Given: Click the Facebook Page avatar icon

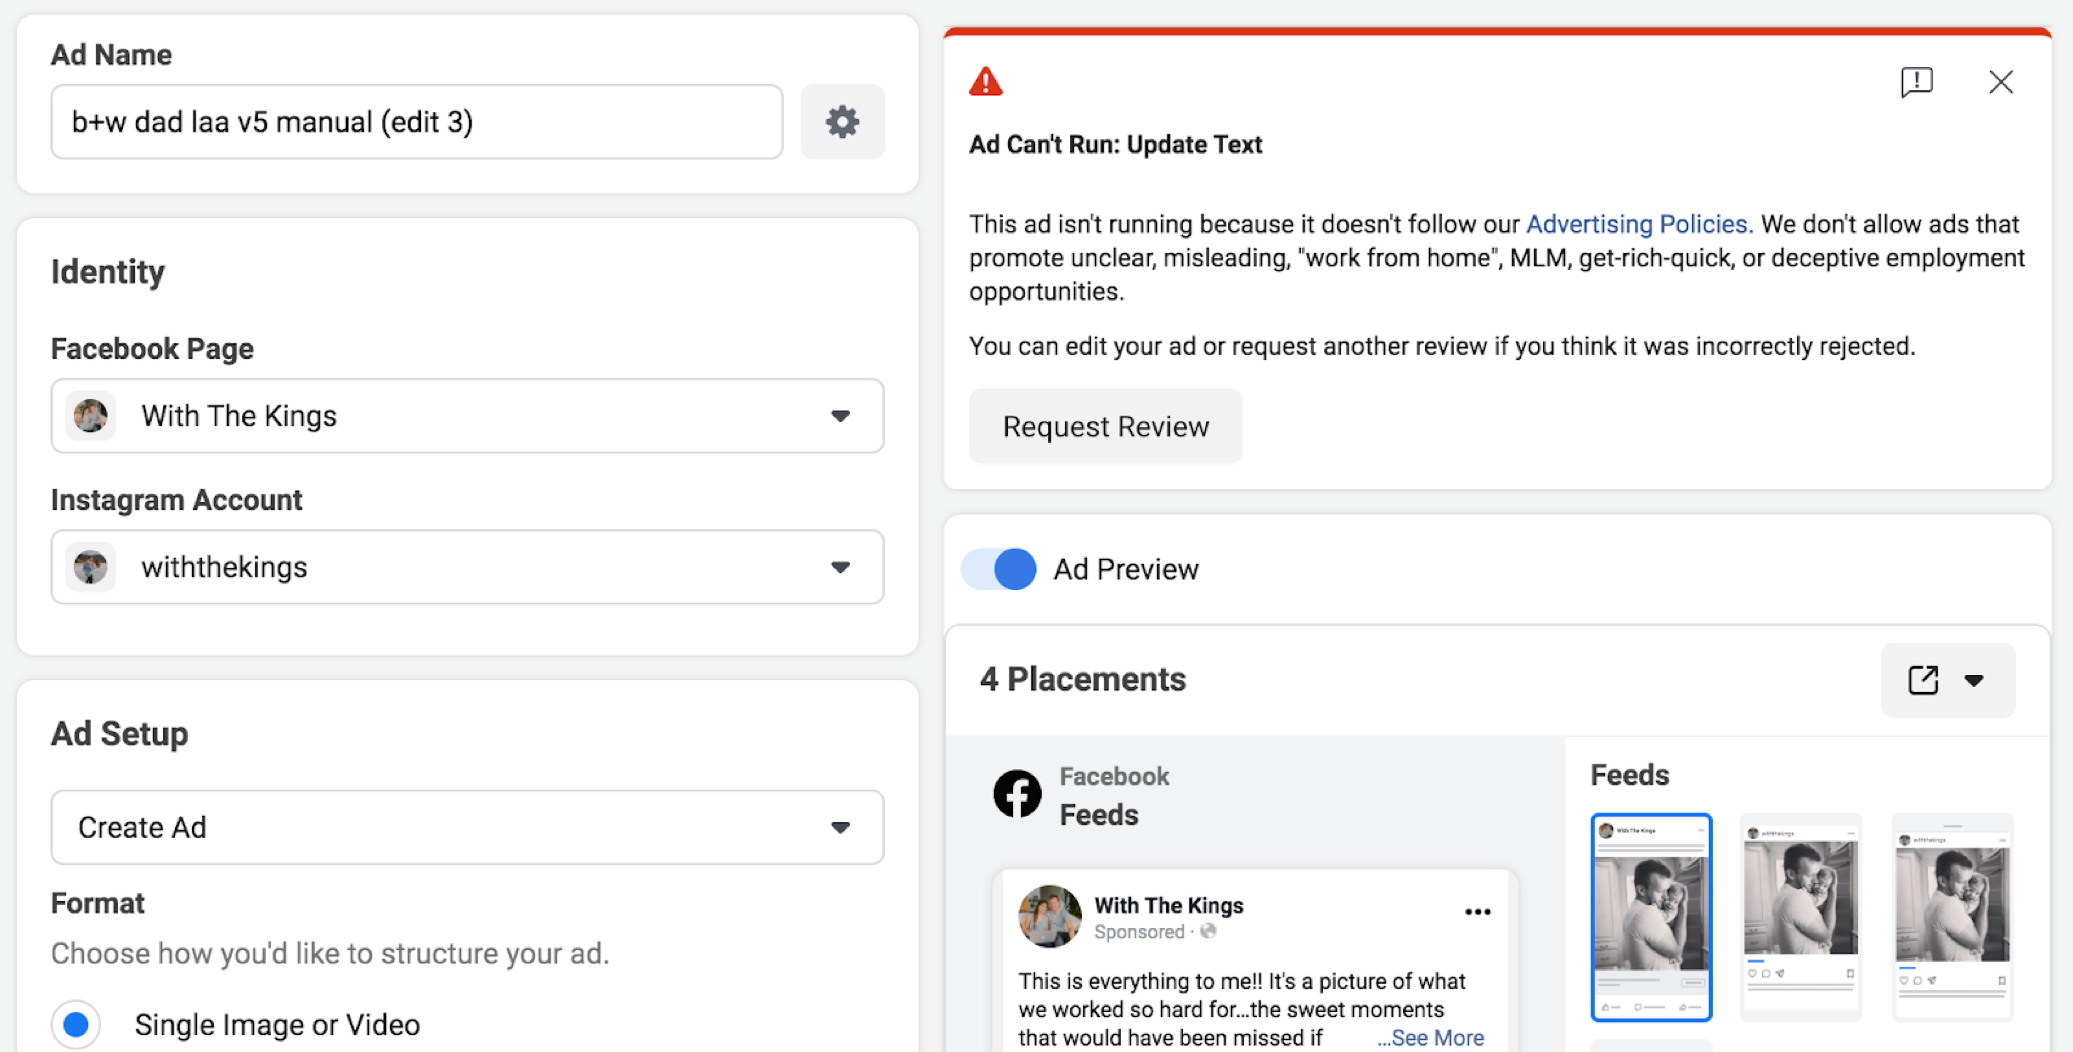Looking at the screenshot, I should click(x=91, y=416).
